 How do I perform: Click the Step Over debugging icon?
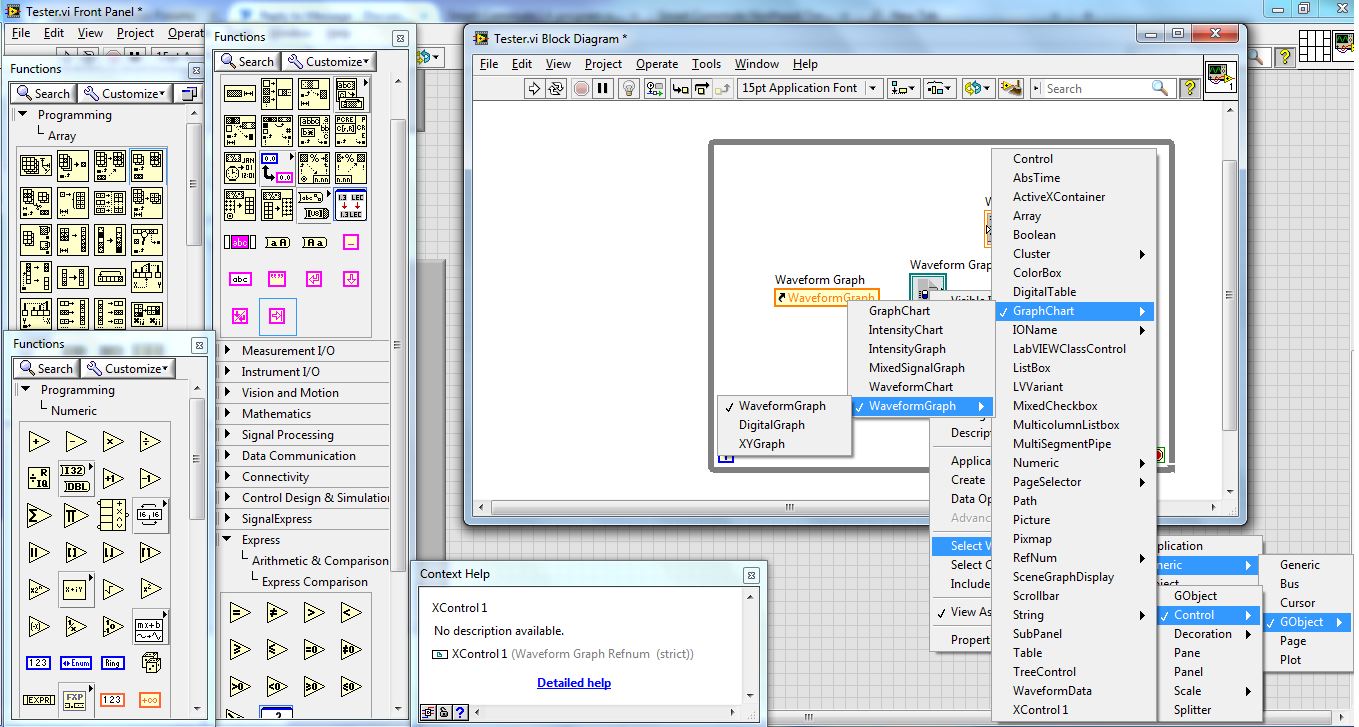coord(701,88)
